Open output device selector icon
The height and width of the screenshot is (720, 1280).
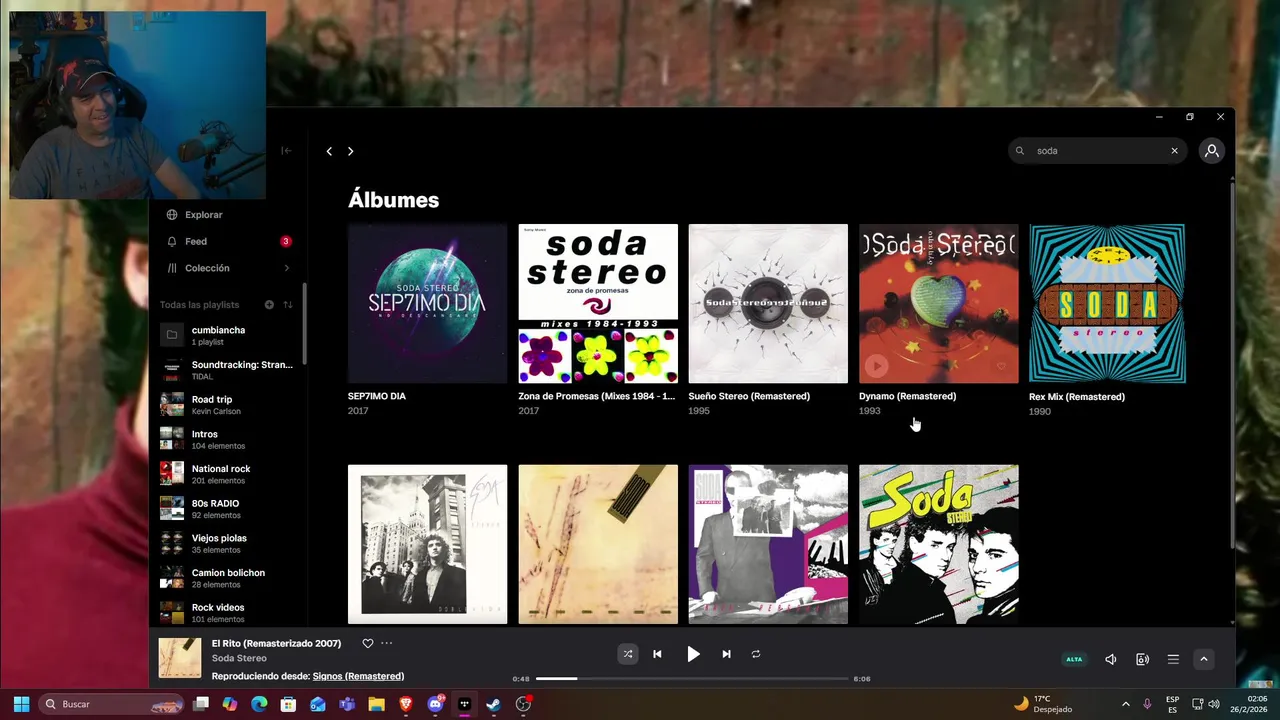1142,659
